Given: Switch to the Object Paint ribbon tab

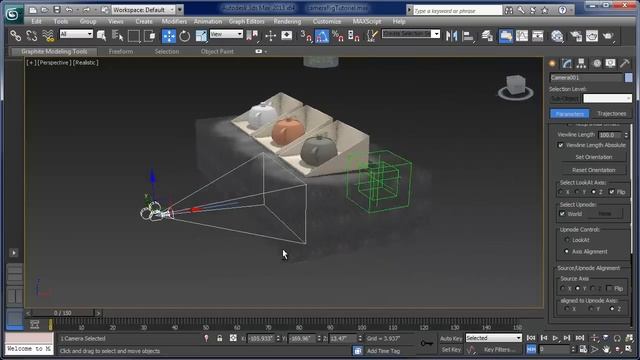Looking at the screenshot, I should (217, 52).
